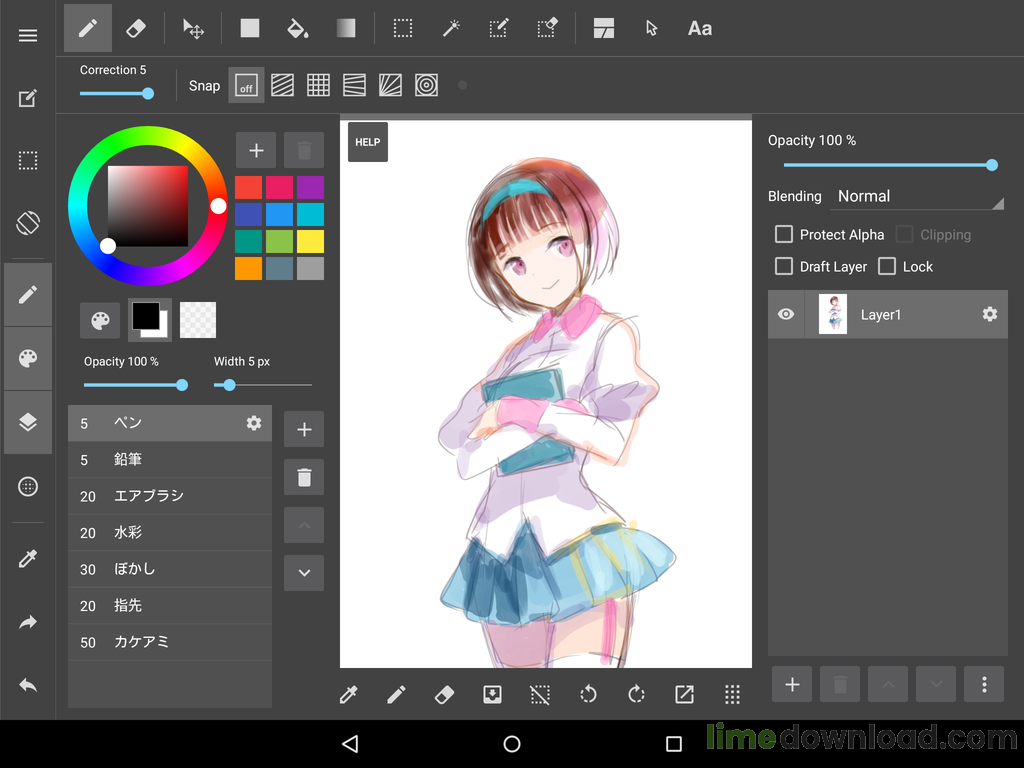Rotate canvas clockwise from bottom bar
Image resolution: width=1024 pixels, height=768 pixels.
[x=636, y=694]
